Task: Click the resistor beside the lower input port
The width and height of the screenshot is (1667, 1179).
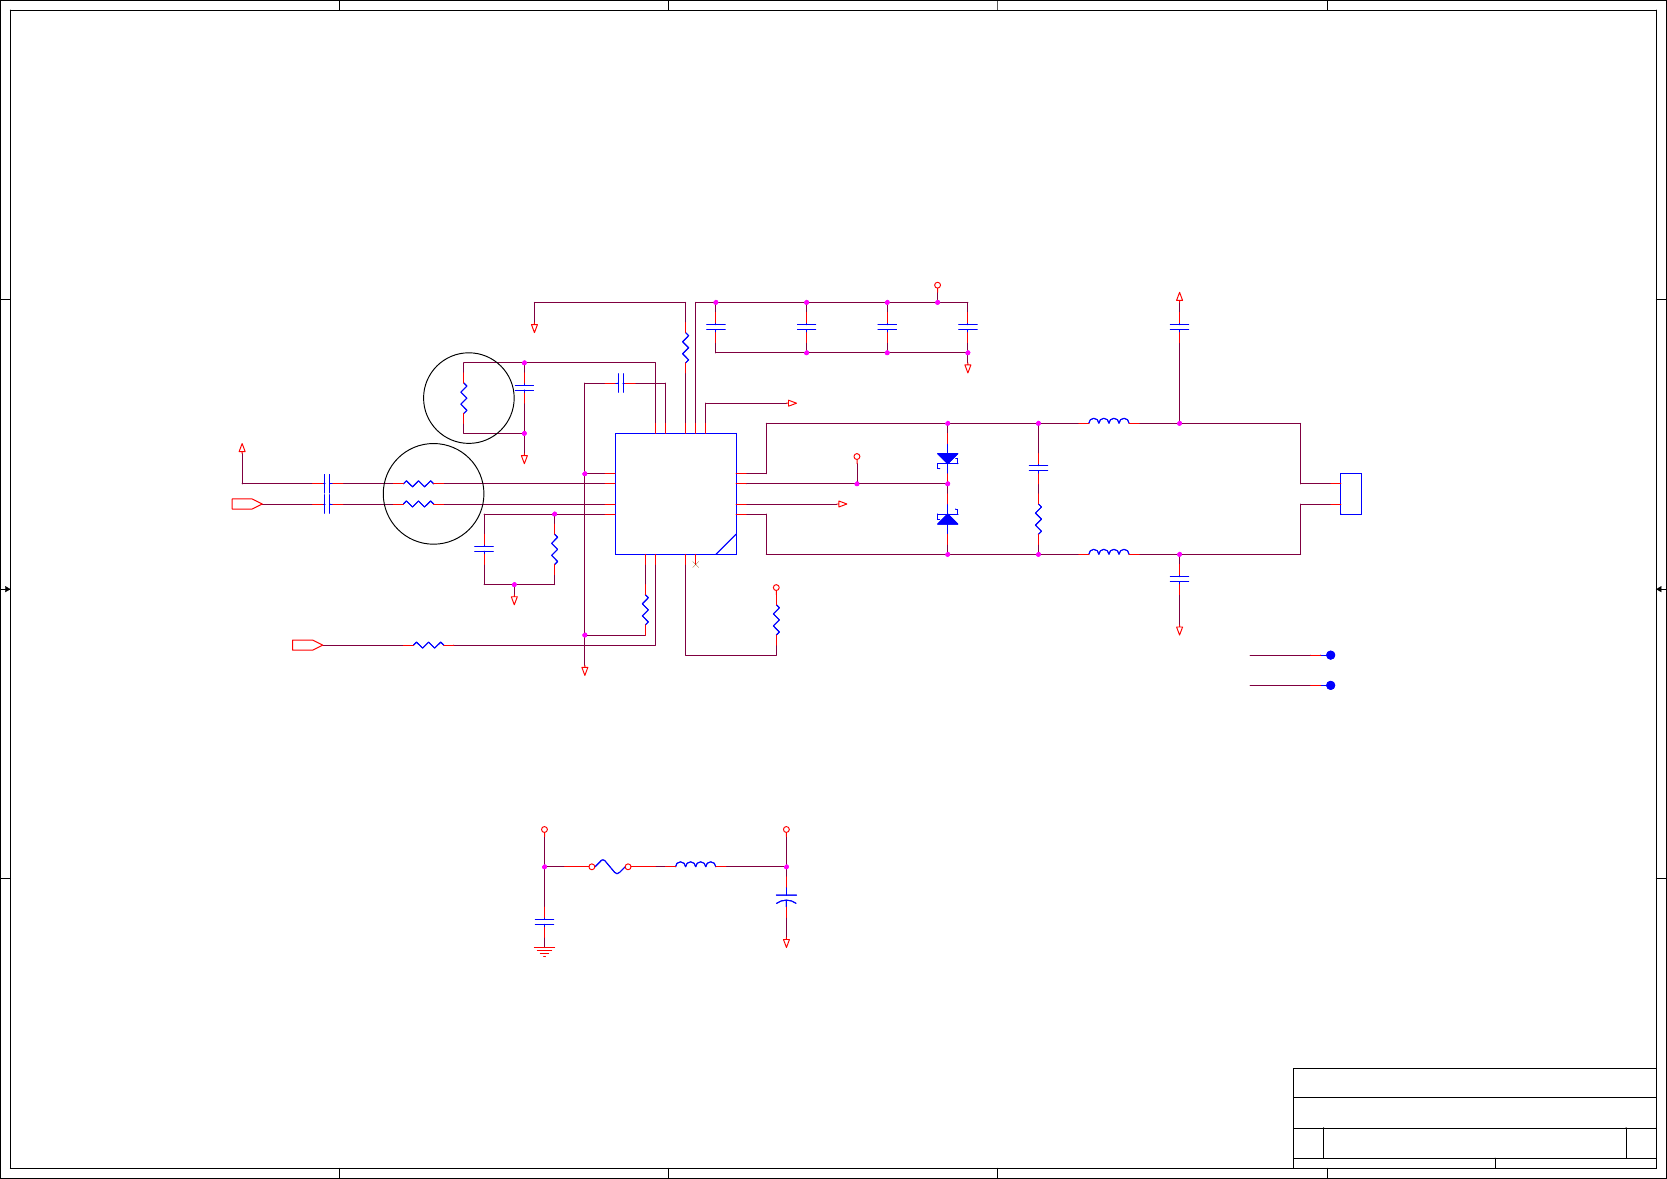Action: click(x=428, y=645)
